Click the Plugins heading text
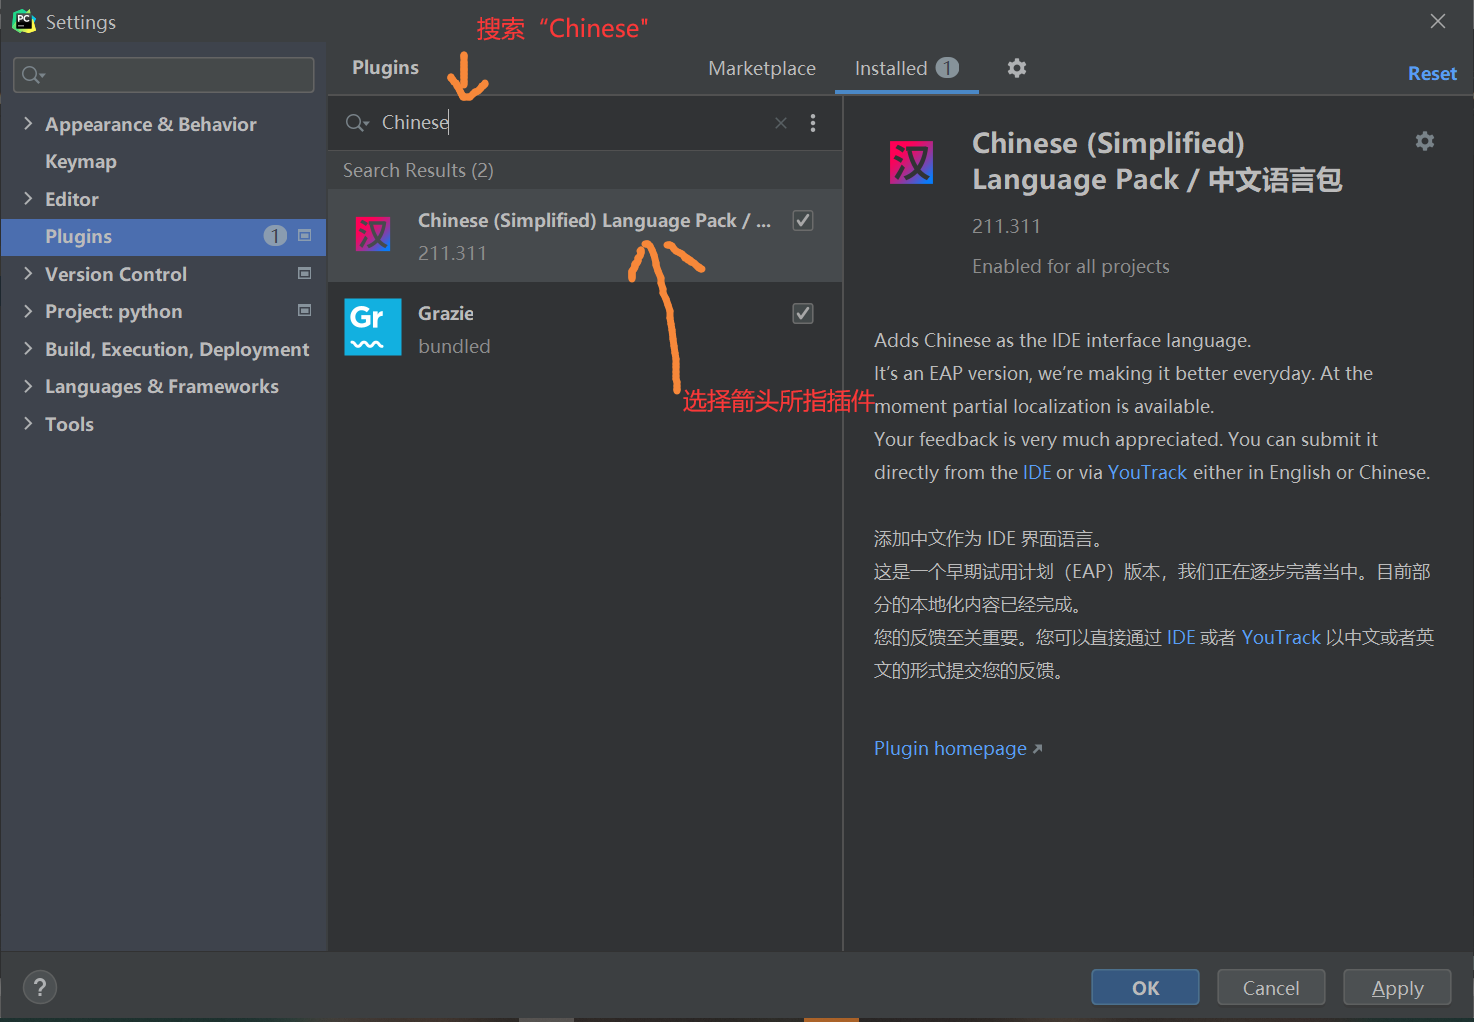 (x=385, y=67)
